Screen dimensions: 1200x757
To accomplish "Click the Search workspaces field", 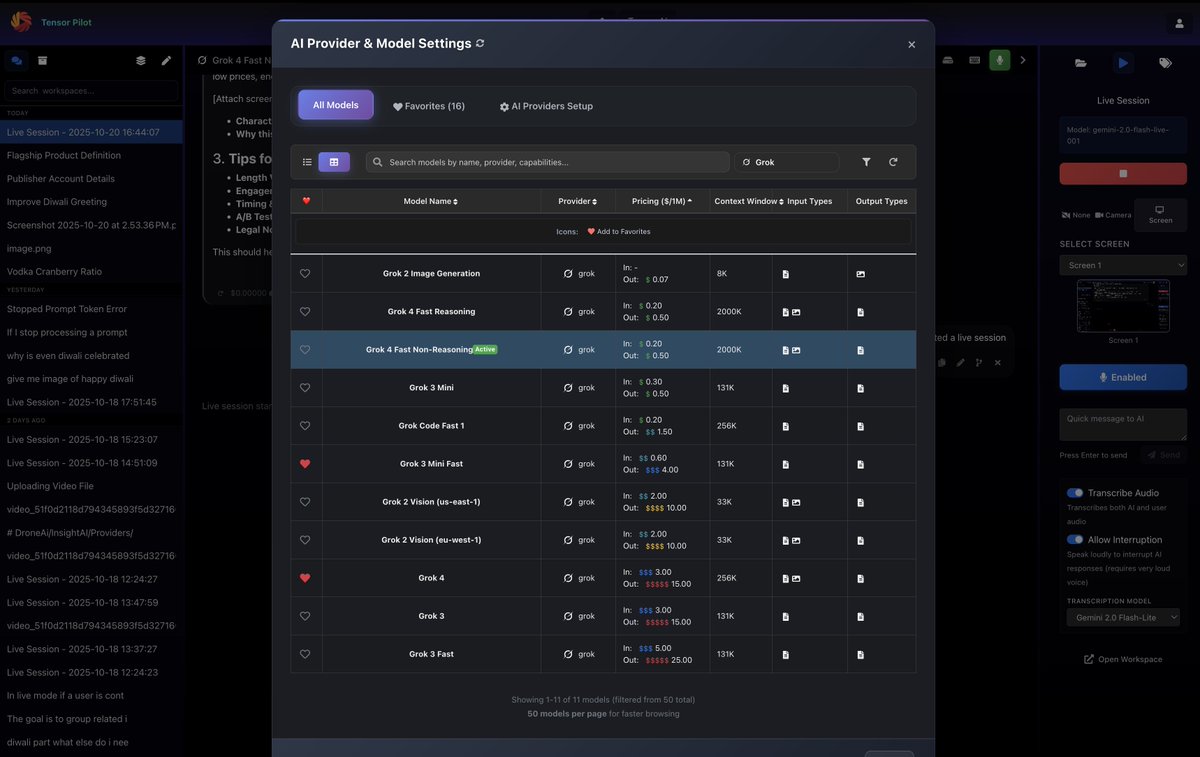I will (x=92, y=91).
